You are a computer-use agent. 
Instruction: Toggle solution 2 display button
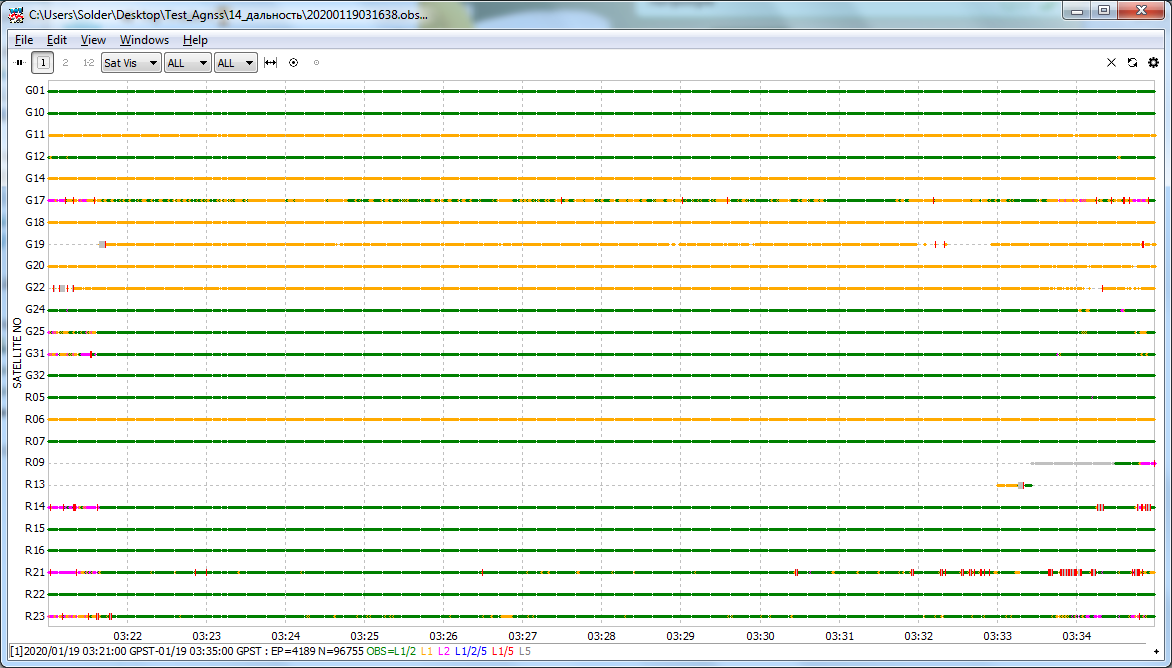pyautogui.click(x=66, y=63)
